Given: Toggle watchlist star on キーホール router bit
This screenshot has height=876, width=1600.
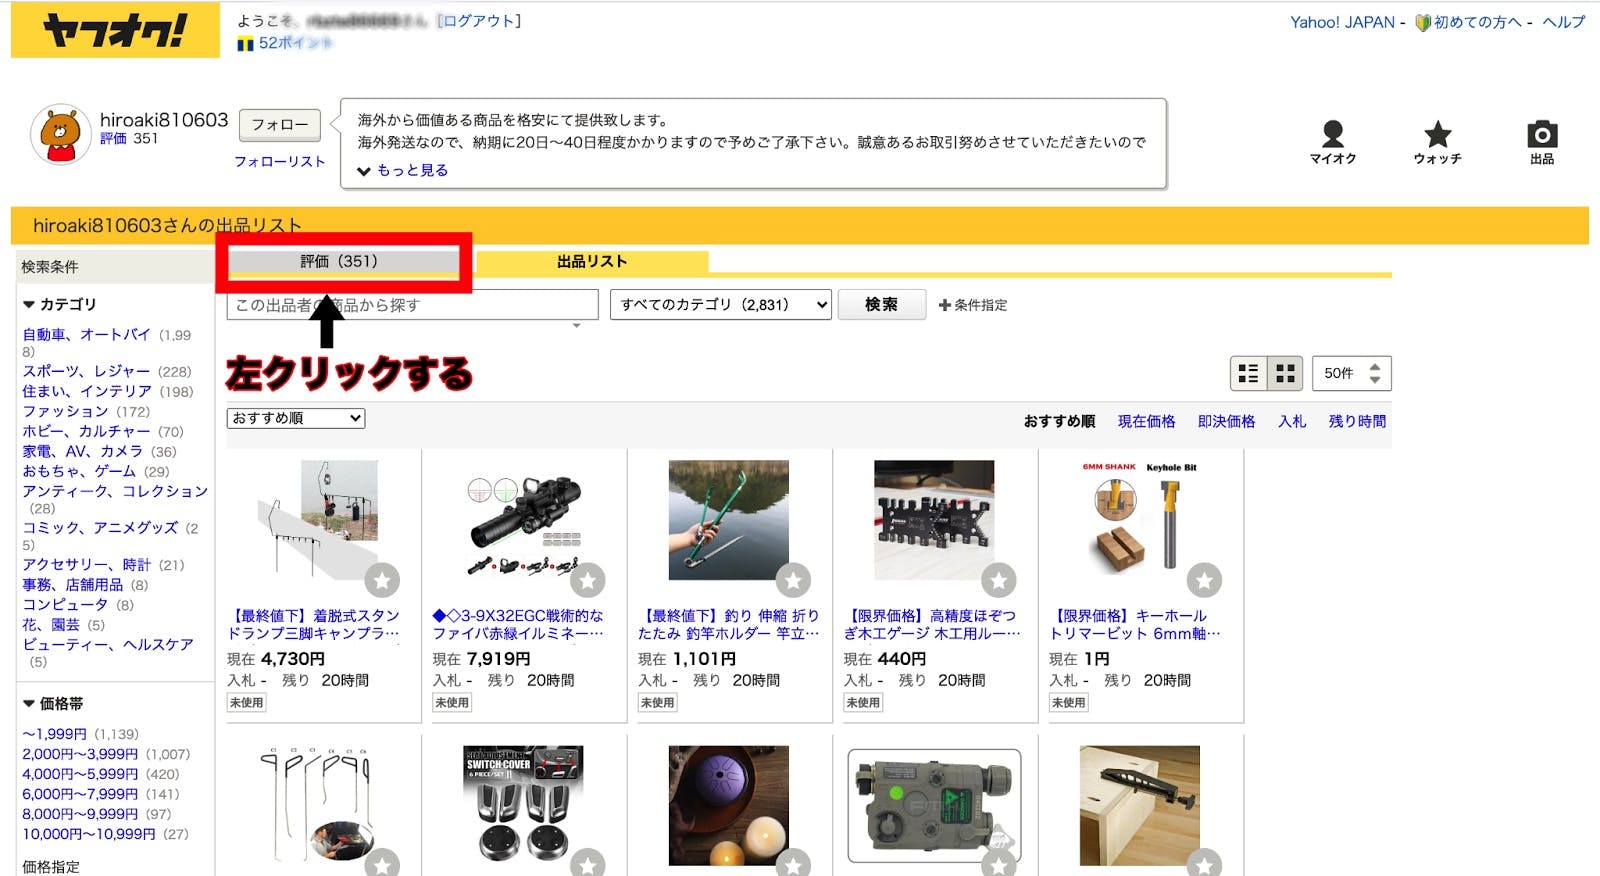Looking at the screenshot, I should [1204, 580].
